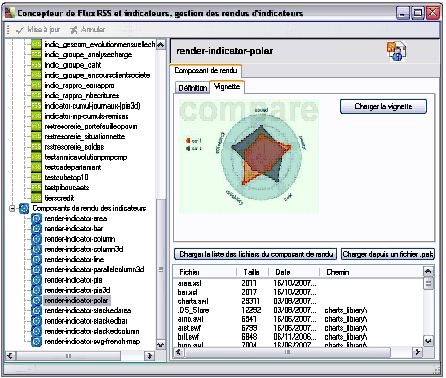Select render-indicator-column tree item
The image size is (446, 378).
(x=80, y=239)
